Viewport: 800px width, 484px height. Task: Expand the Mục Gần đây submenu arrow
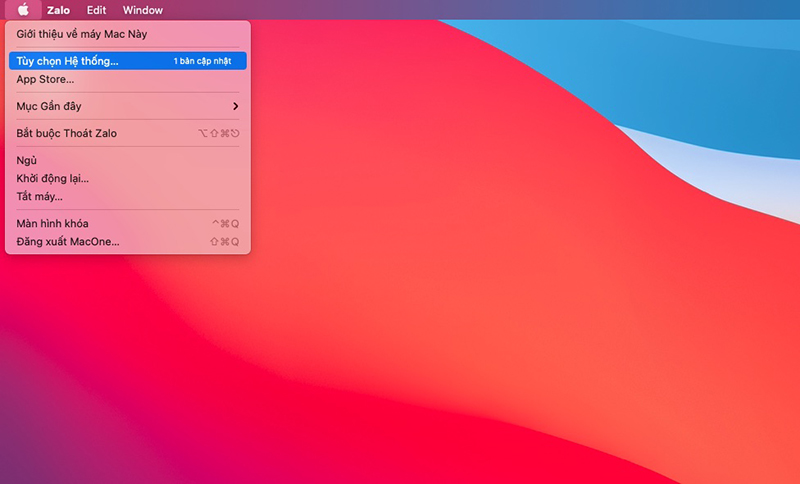pyautogui.click(x=235, y=106)
